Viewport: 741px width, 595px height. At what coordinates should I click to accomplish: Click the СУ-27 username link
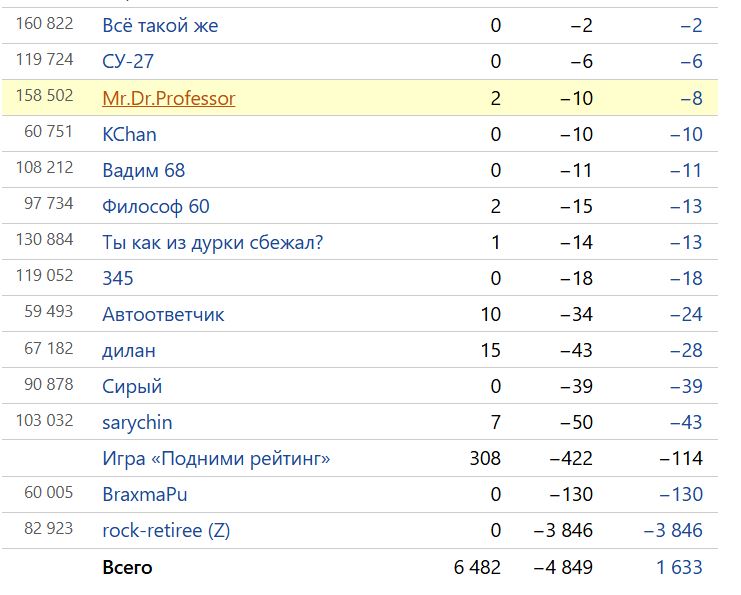click(x=128, y=62)
